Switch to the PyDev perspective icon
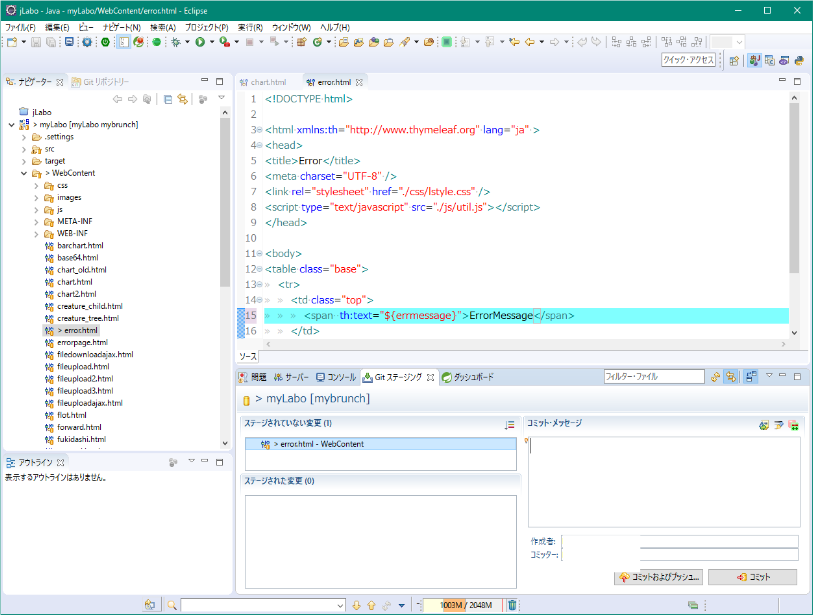The height and width of the screenshot is (615, 813). [799, 61]
